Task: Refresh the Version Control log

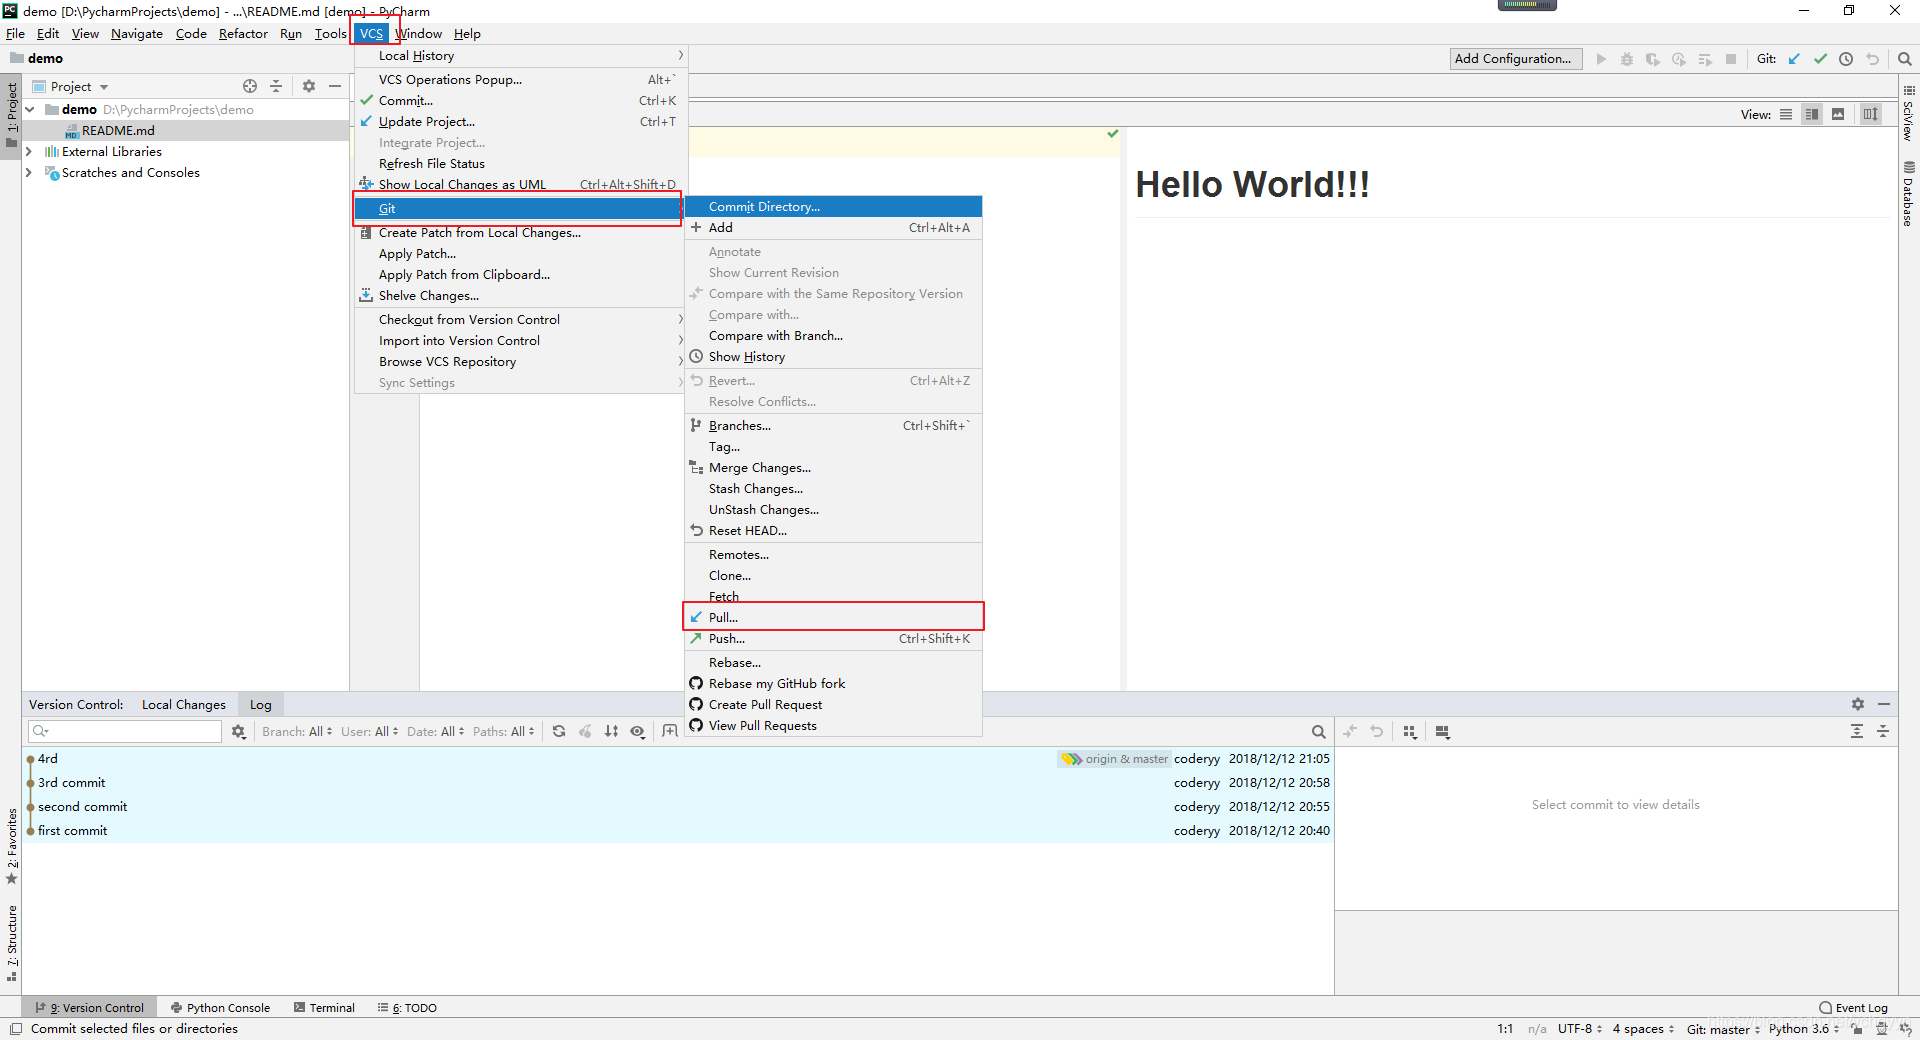Action: pos(559,732)
